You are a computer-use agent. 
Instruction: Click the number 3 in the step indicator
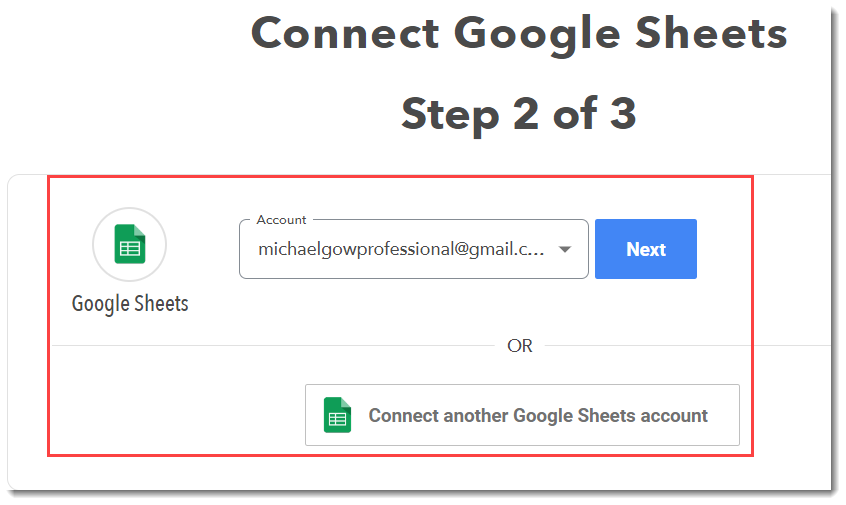point(622,114)
